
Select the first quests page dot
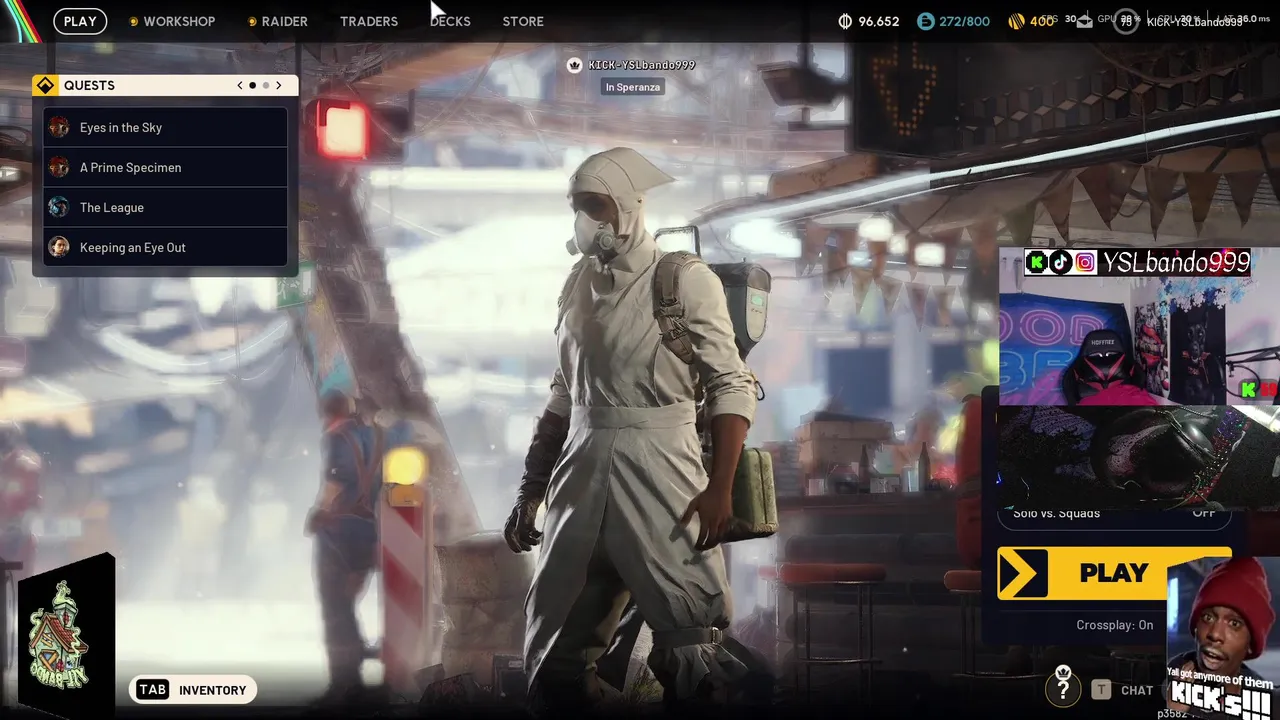coord(252,86)
